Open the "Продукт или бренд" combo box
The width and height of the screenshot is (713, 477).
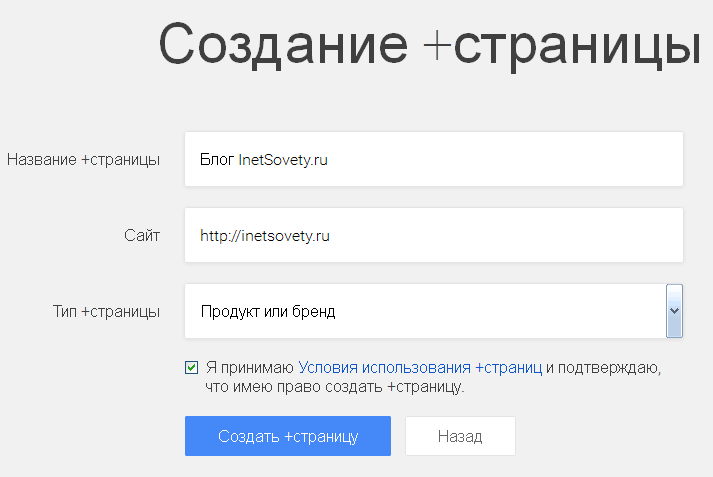coord(434,311)
